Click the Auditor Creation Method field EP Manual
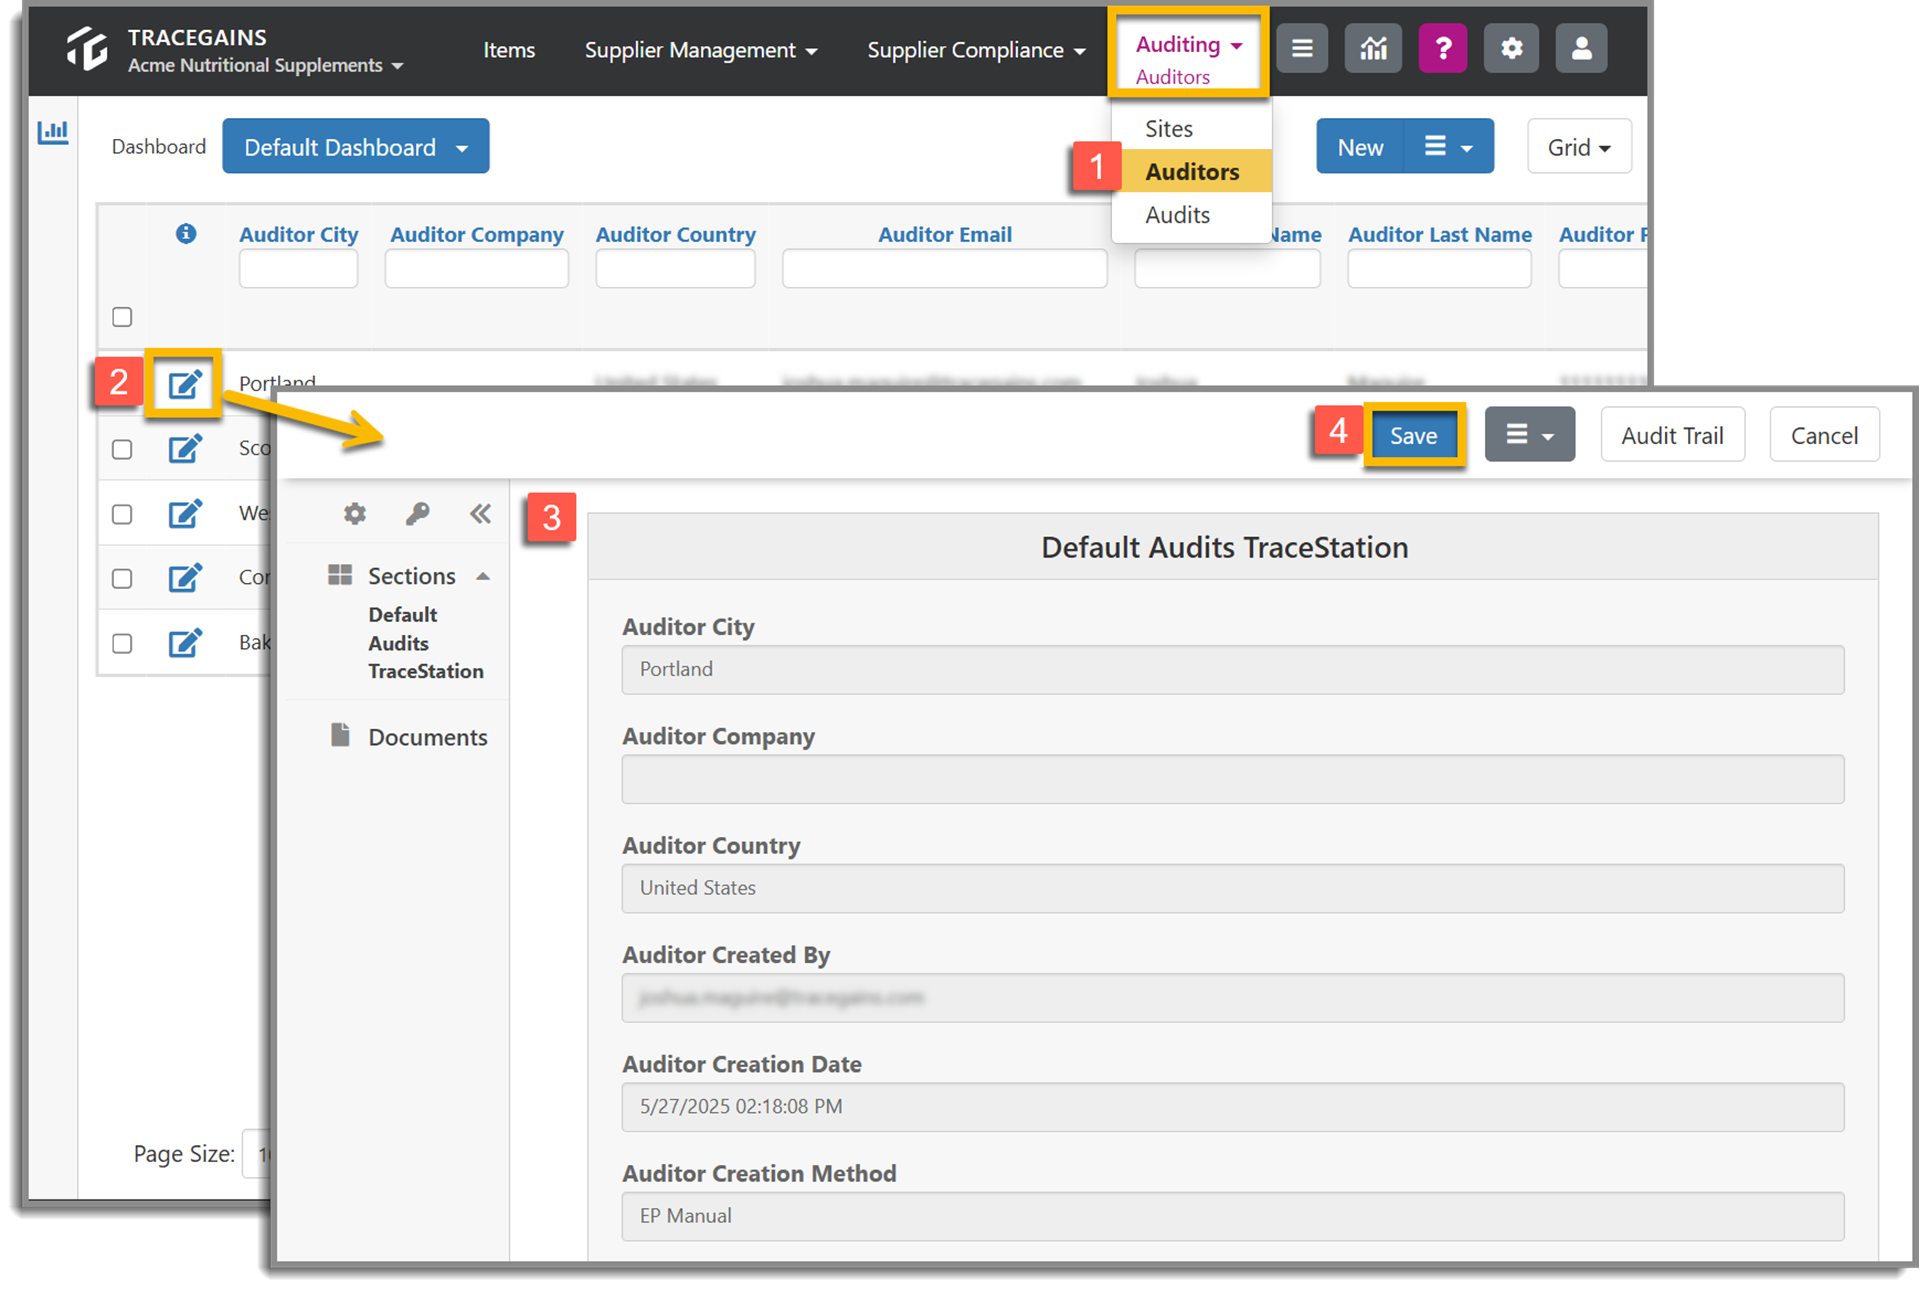The height and width of the screenshot is (1290, 1920). [x=1232, y=1216]
